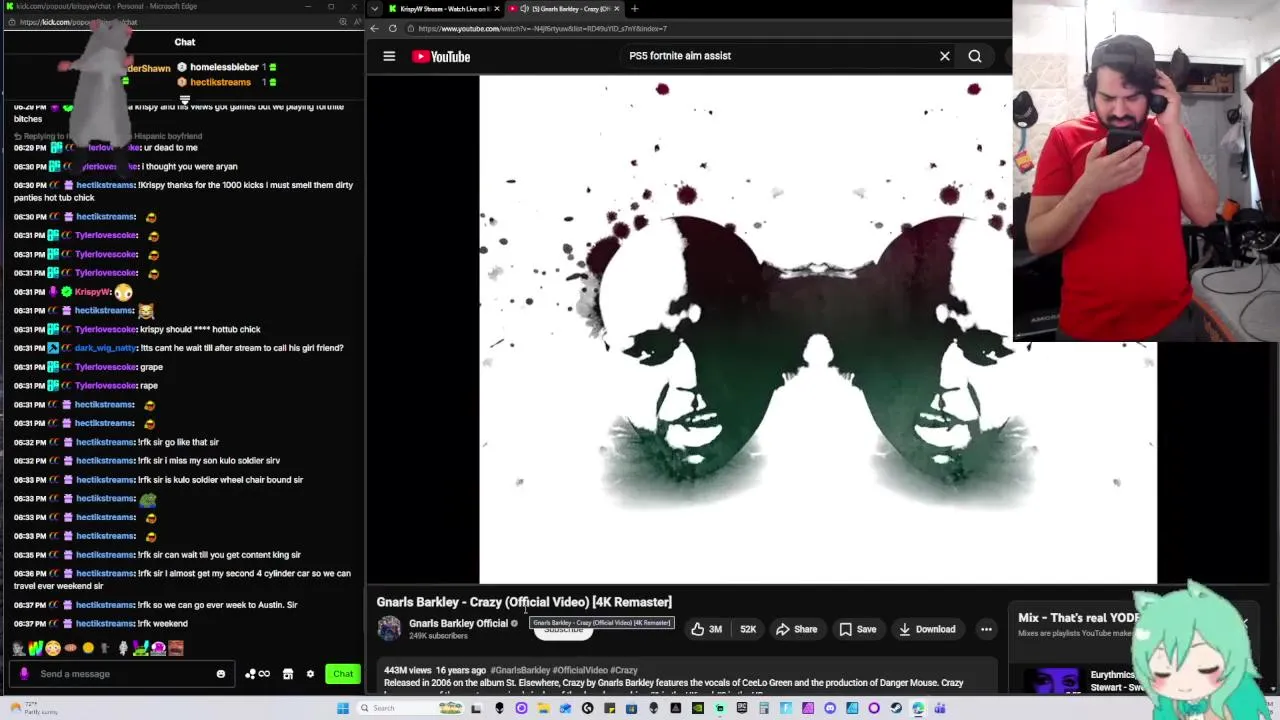The height and width of the screenshot is (720, 1280).
Task: Save the video to a playlist
Action: pos(858,629)
